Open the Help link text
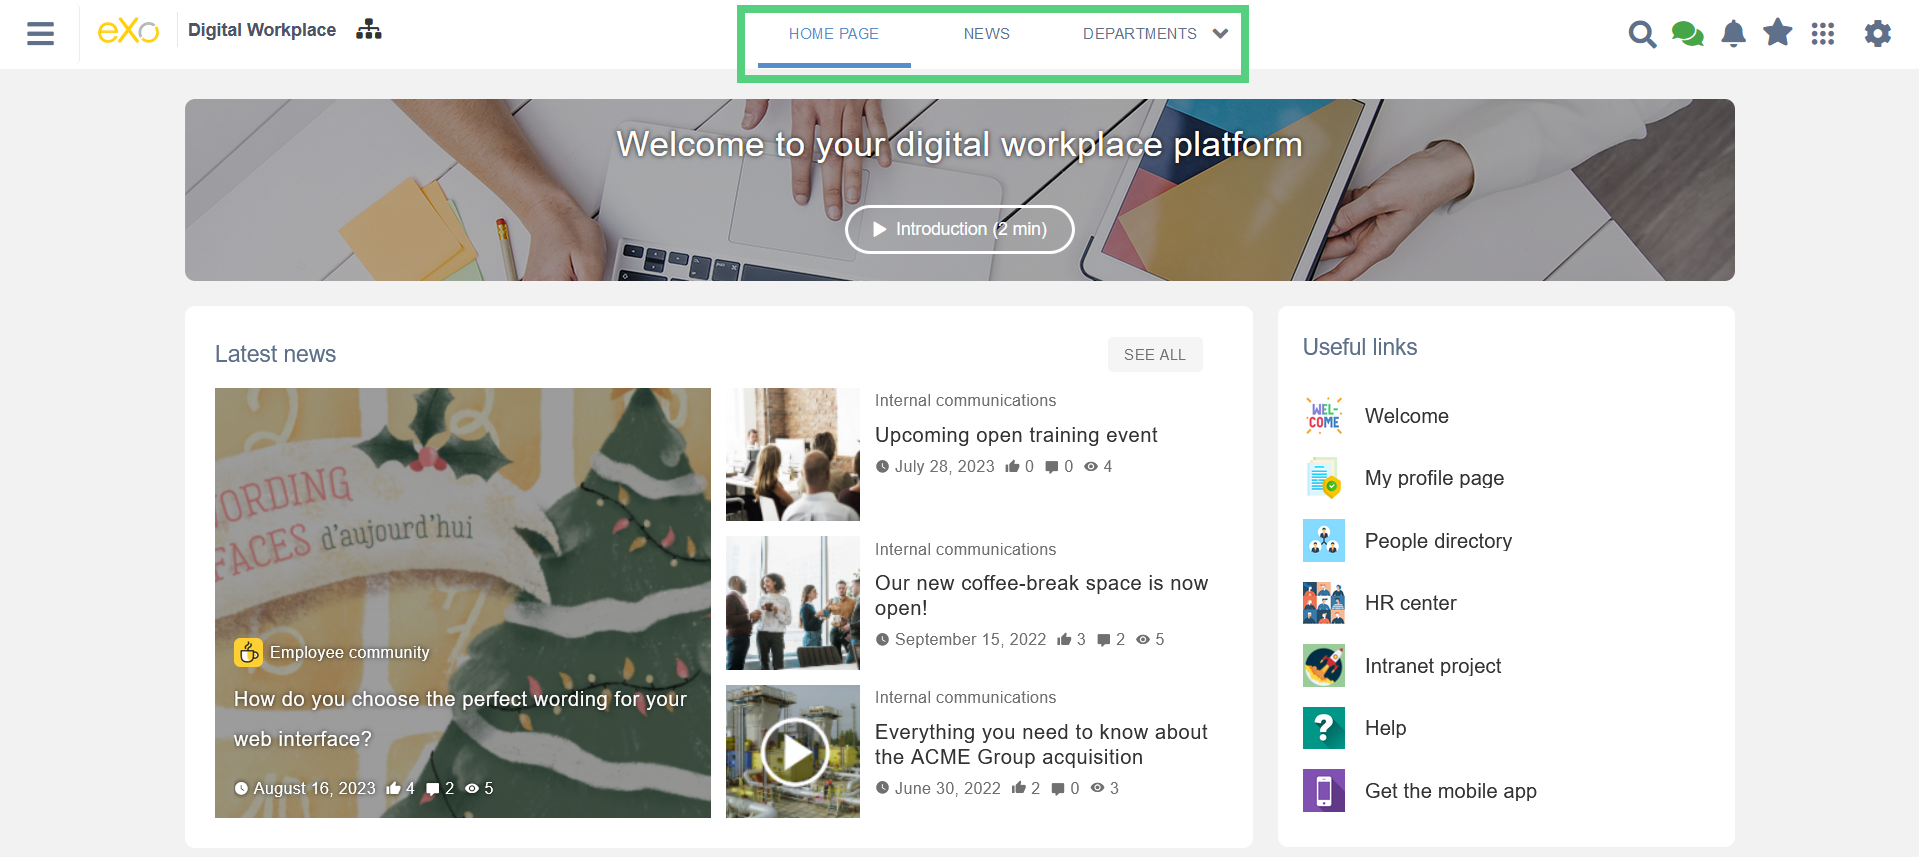The height and width of the screenshot is (857, 1919). pyautogui.click(x=1385, y=728)
